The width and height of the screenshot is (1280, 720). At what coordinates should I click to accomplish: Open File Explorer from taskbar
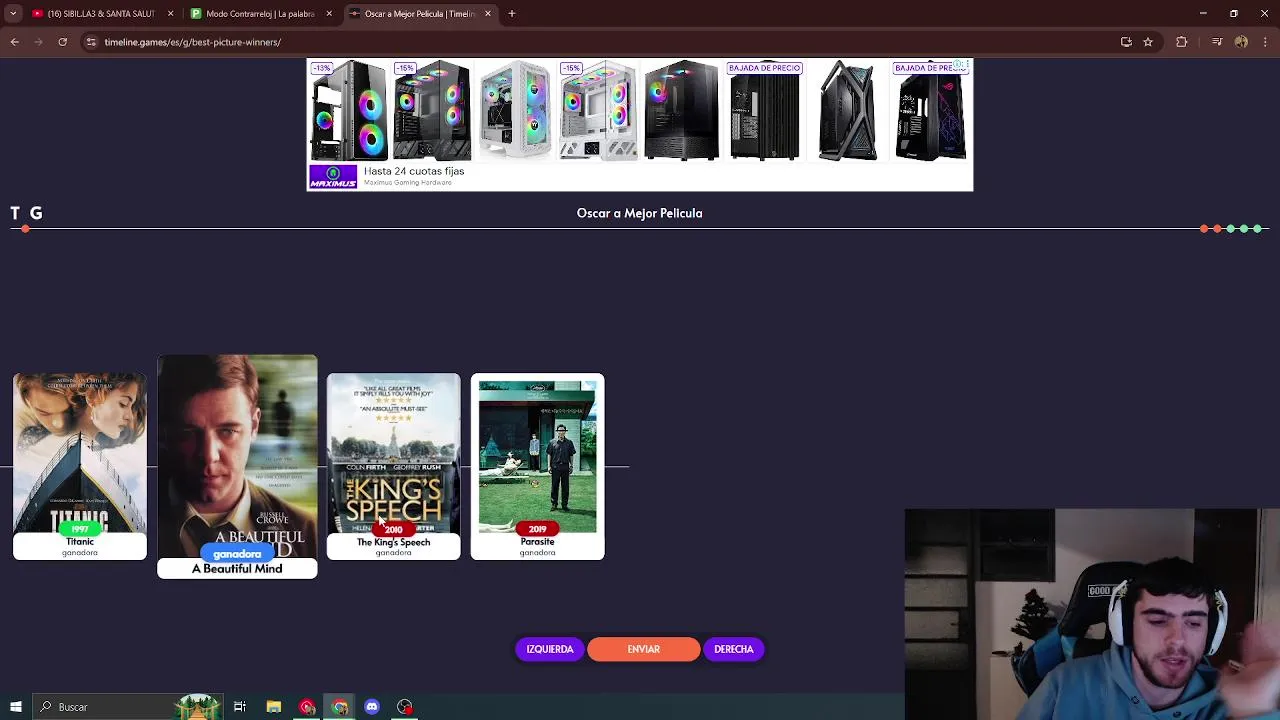point(273,707)
